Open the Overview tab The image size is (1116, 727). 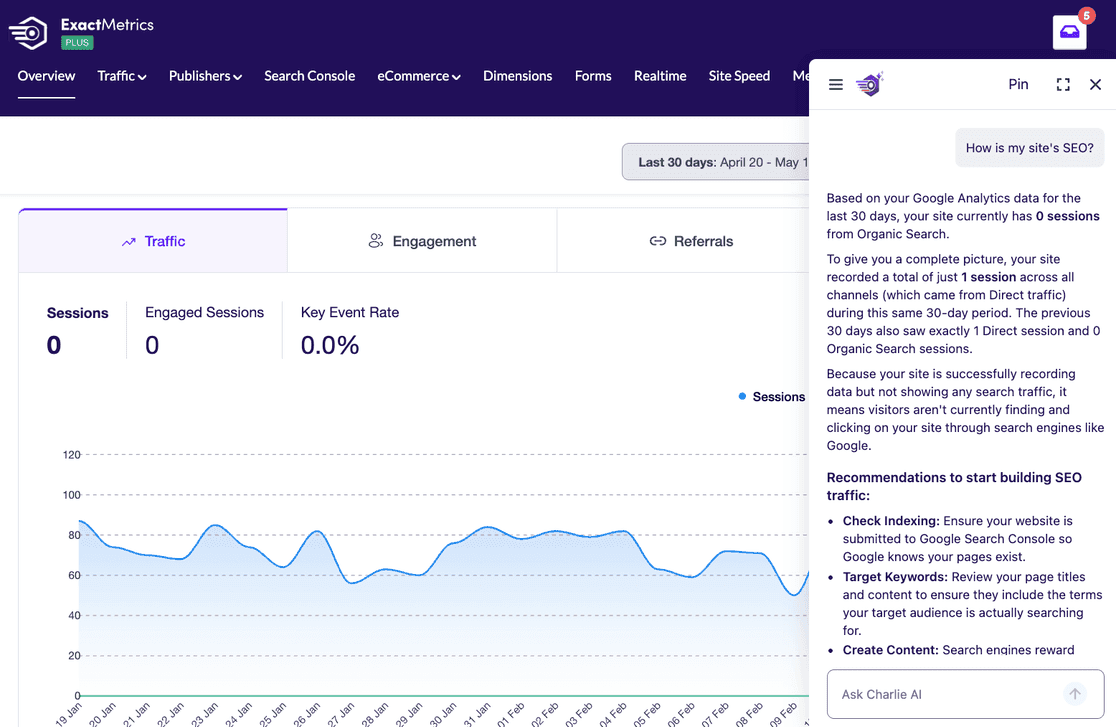click(46, 76)
